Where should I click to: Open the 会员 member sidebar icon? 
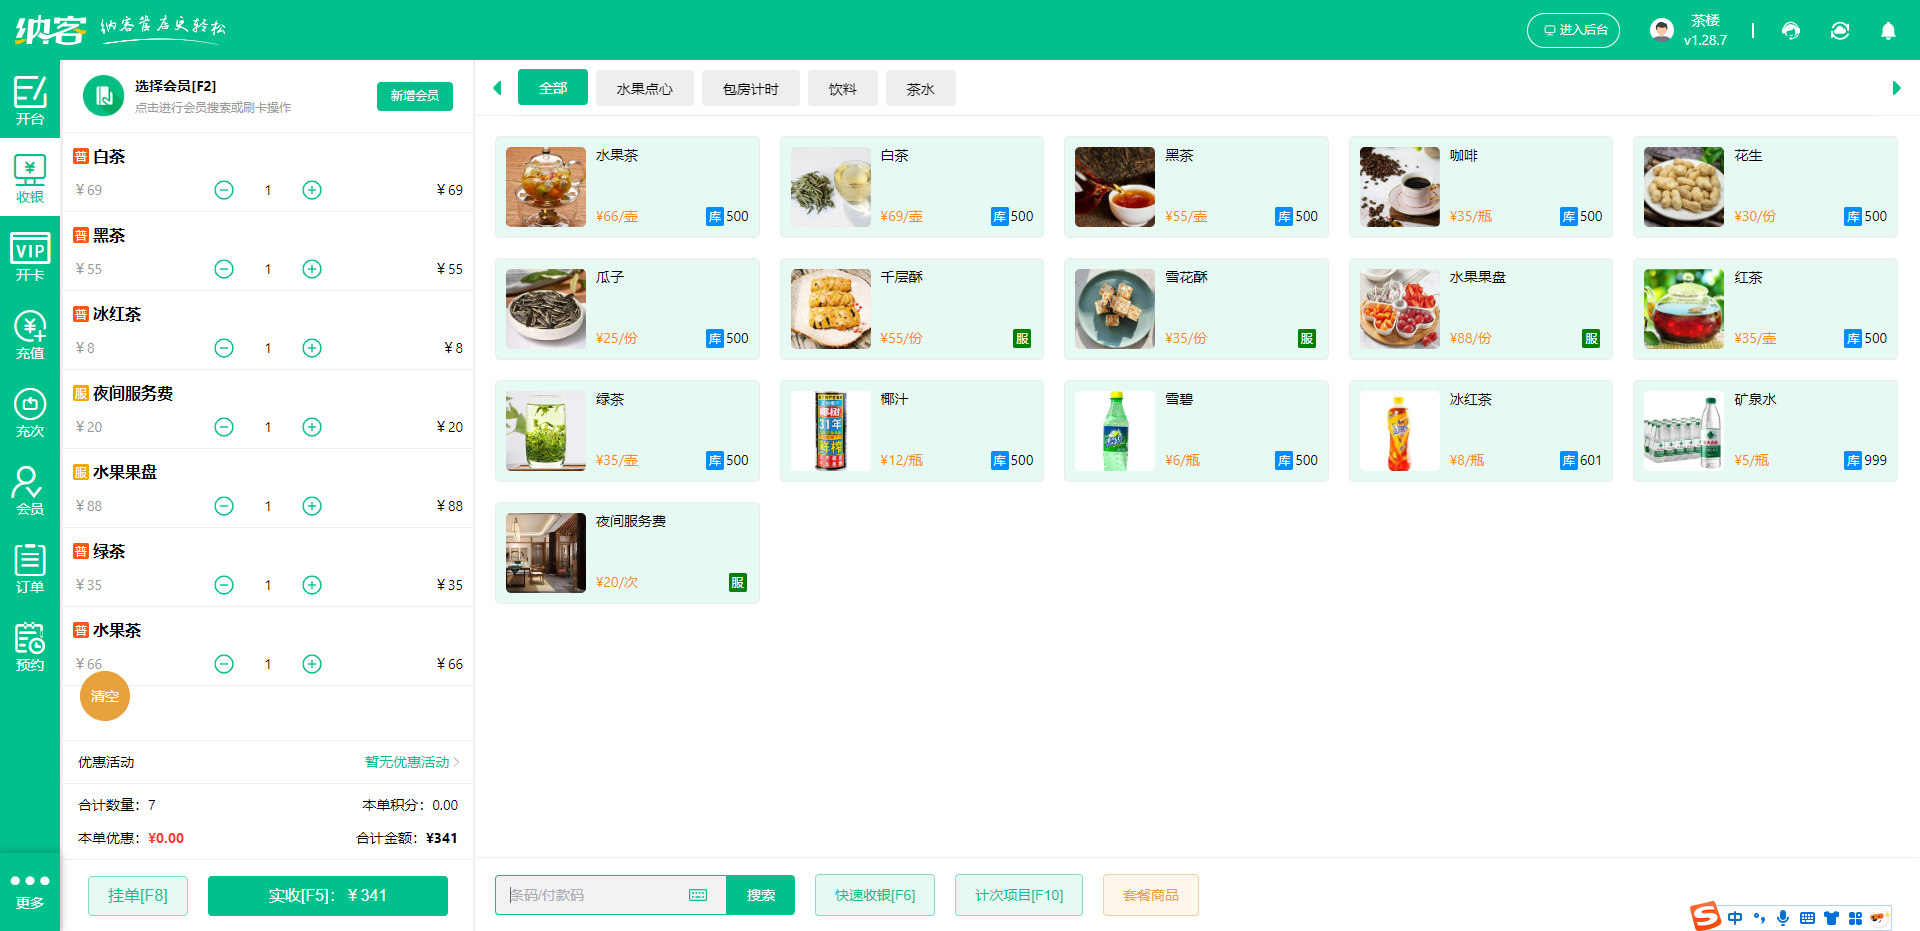[x=30, y=489]
